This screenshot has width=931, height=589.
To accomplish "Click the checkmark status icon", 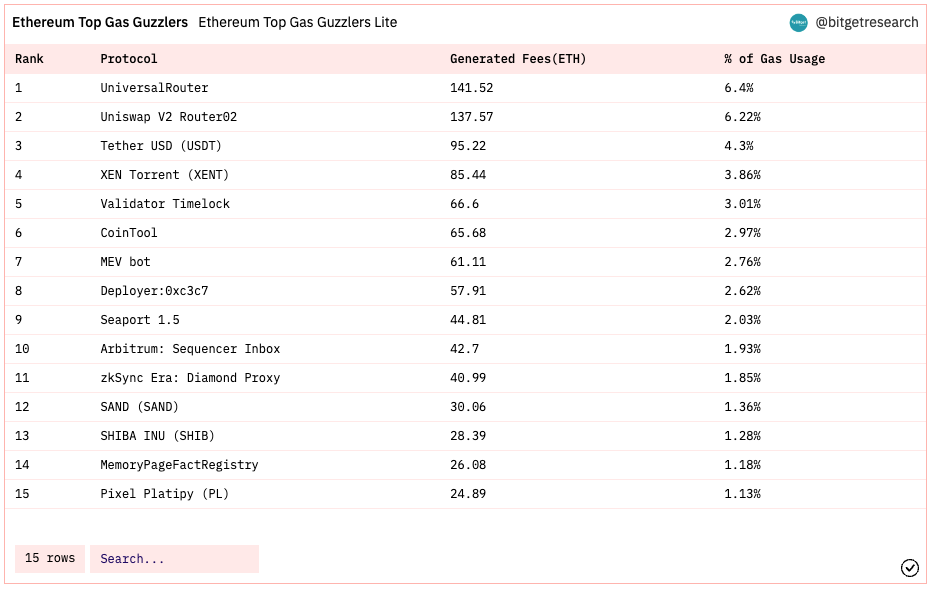I will [909, 568].
